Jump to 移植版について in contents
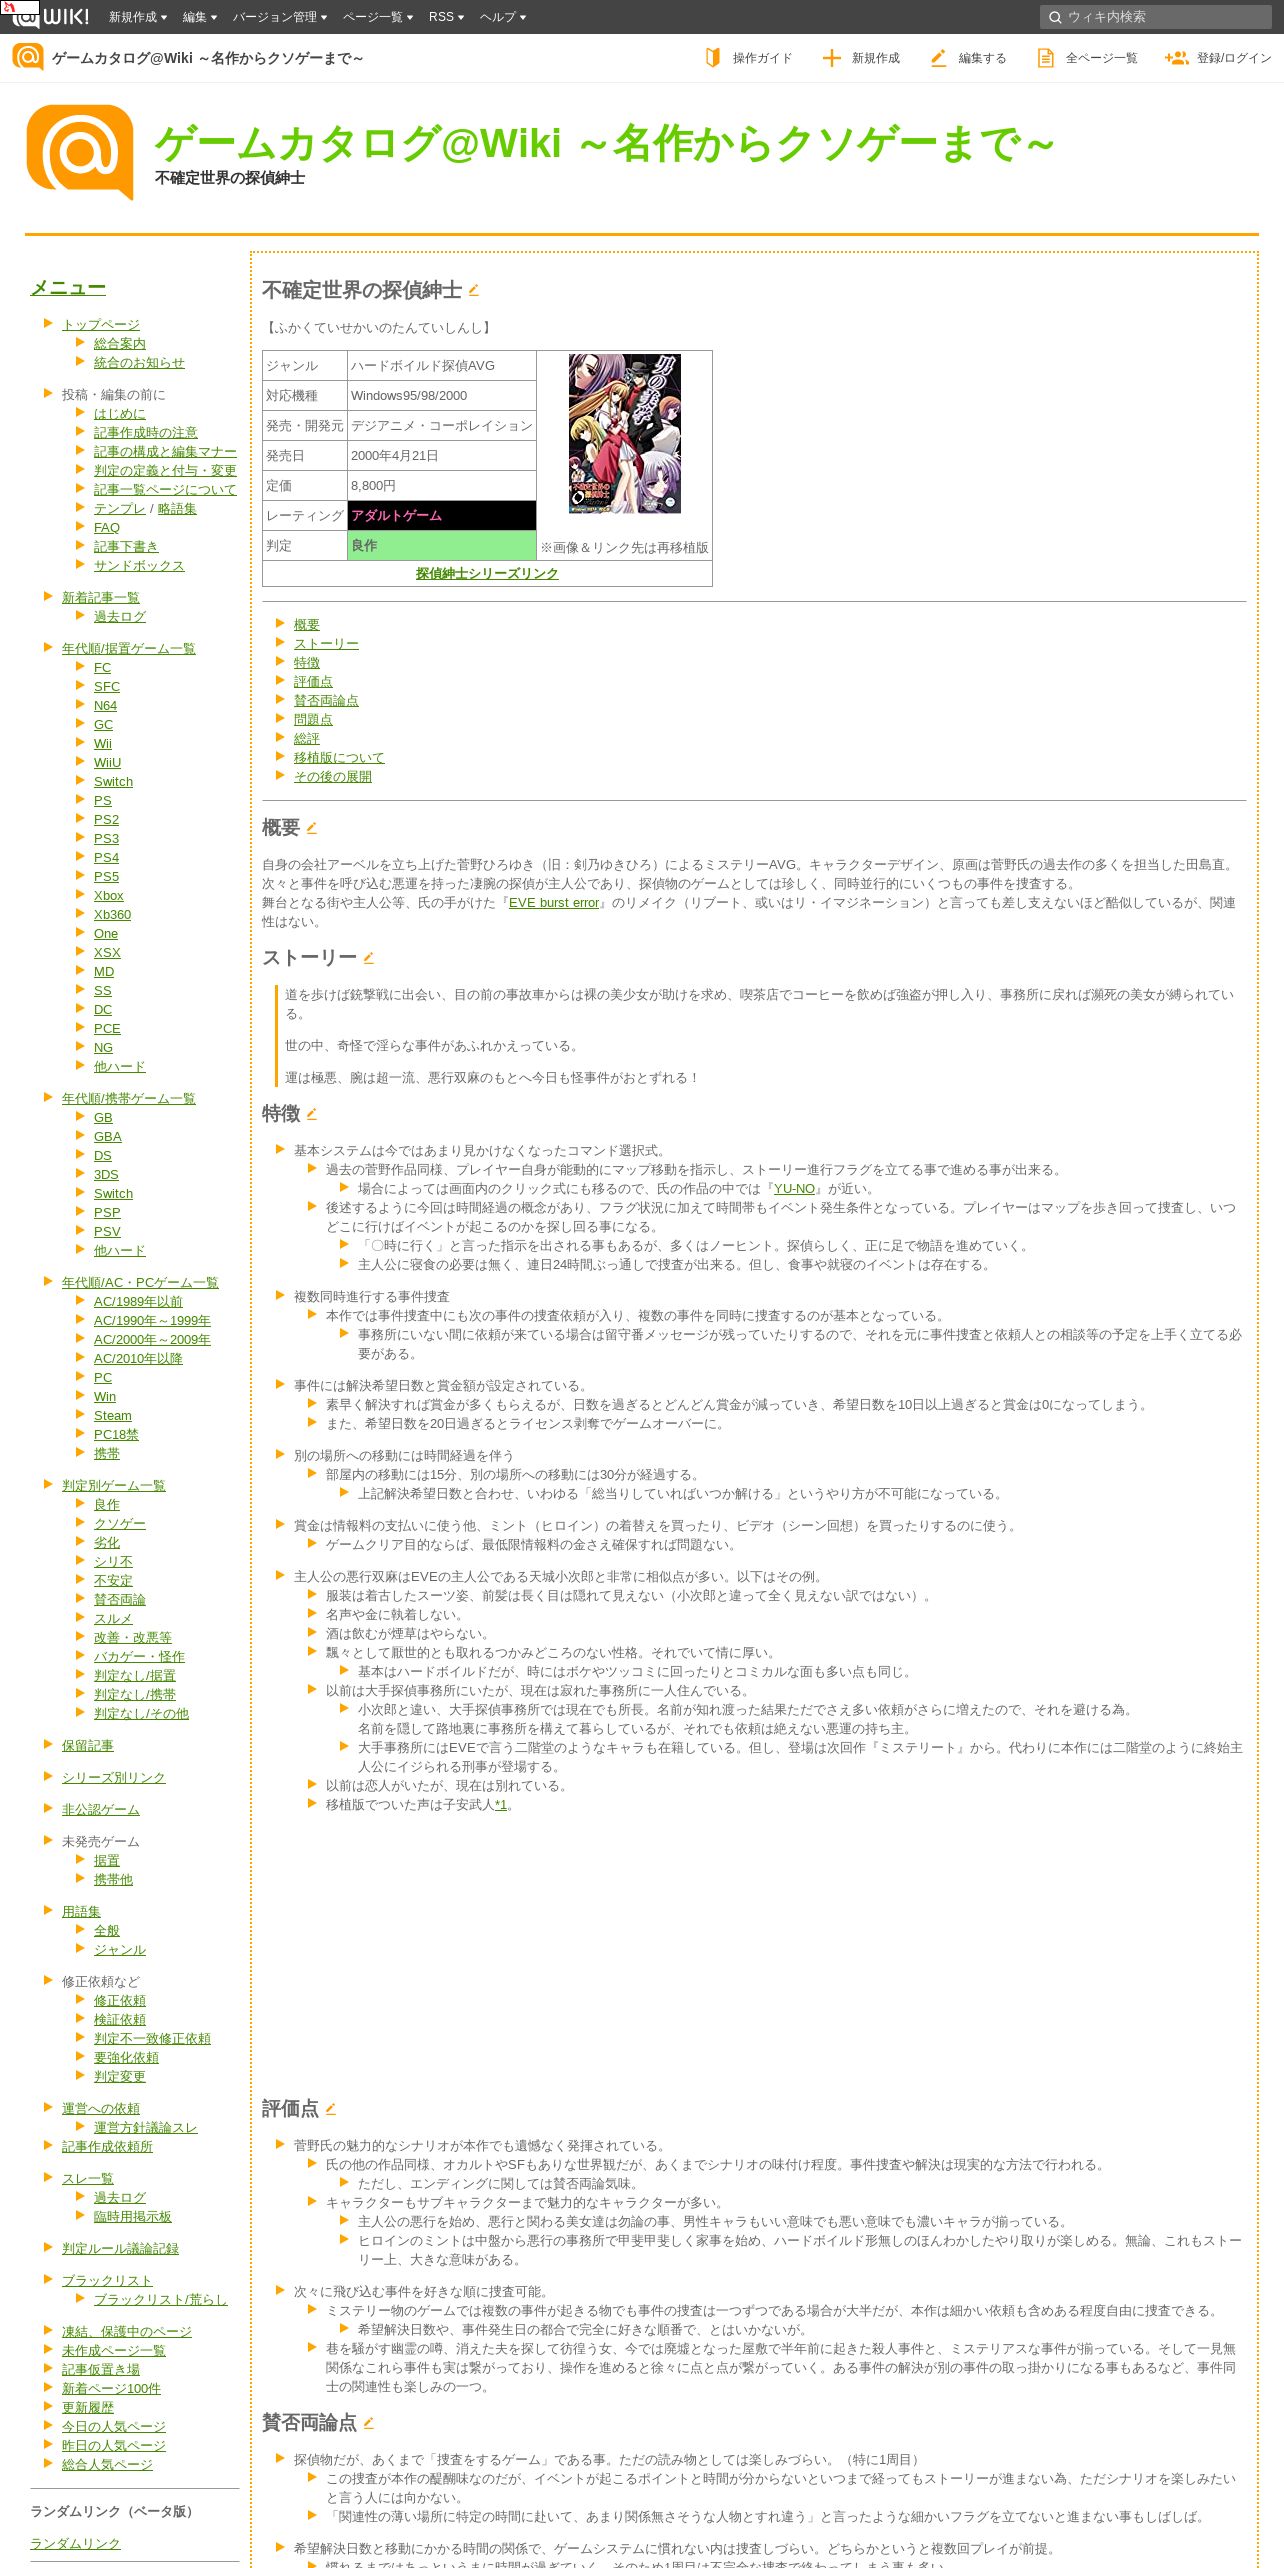Image resolution: width=1284 pixels, height=2568 pixels. pos(339,758)
